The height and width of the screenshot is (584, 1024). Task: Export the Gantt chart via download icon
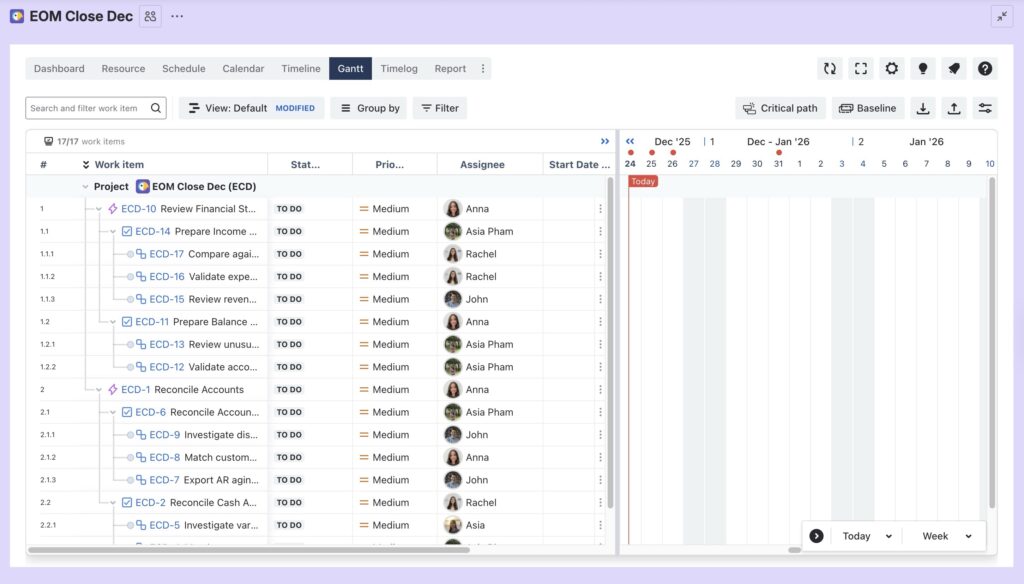coord(923,107)
